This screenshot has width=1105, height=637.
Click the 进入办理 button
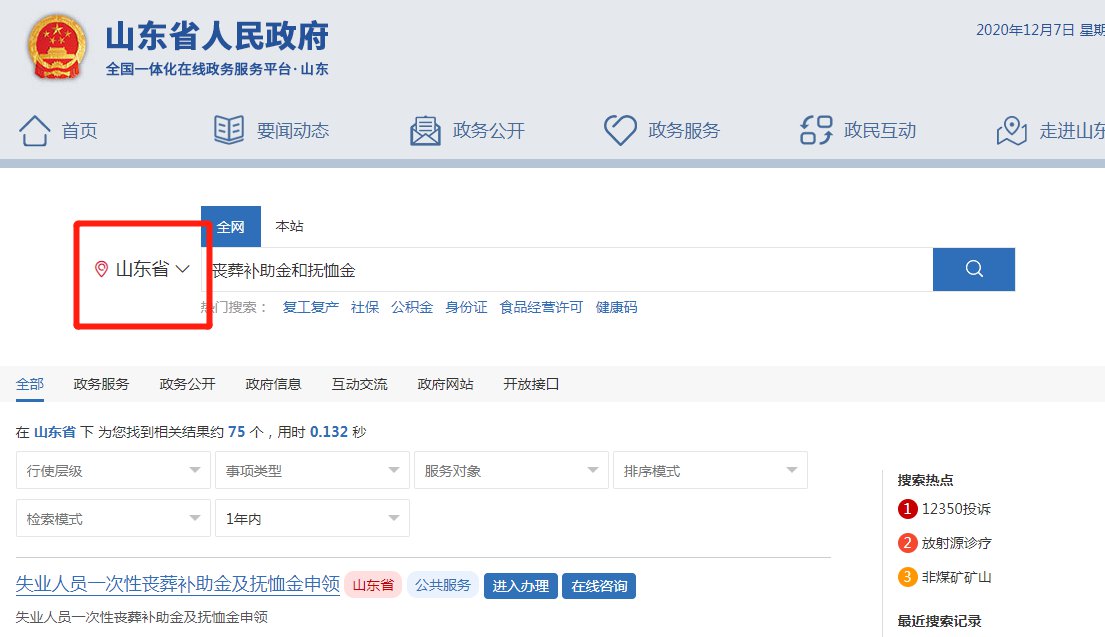(521, 586)
